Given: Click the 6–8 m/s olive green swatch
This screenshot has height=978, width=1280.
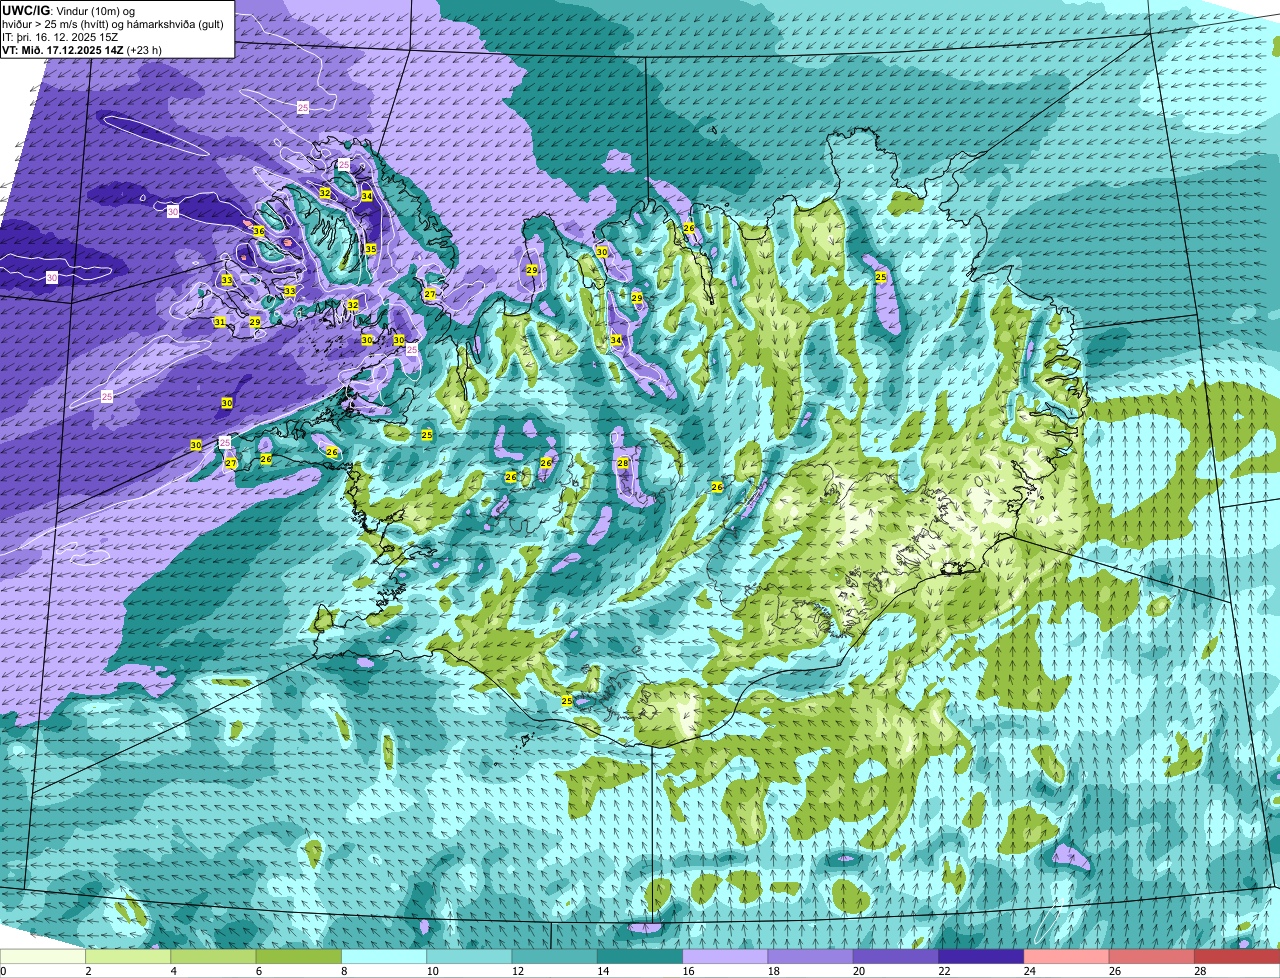Looking at the screenshot, I should pos(299,956).
